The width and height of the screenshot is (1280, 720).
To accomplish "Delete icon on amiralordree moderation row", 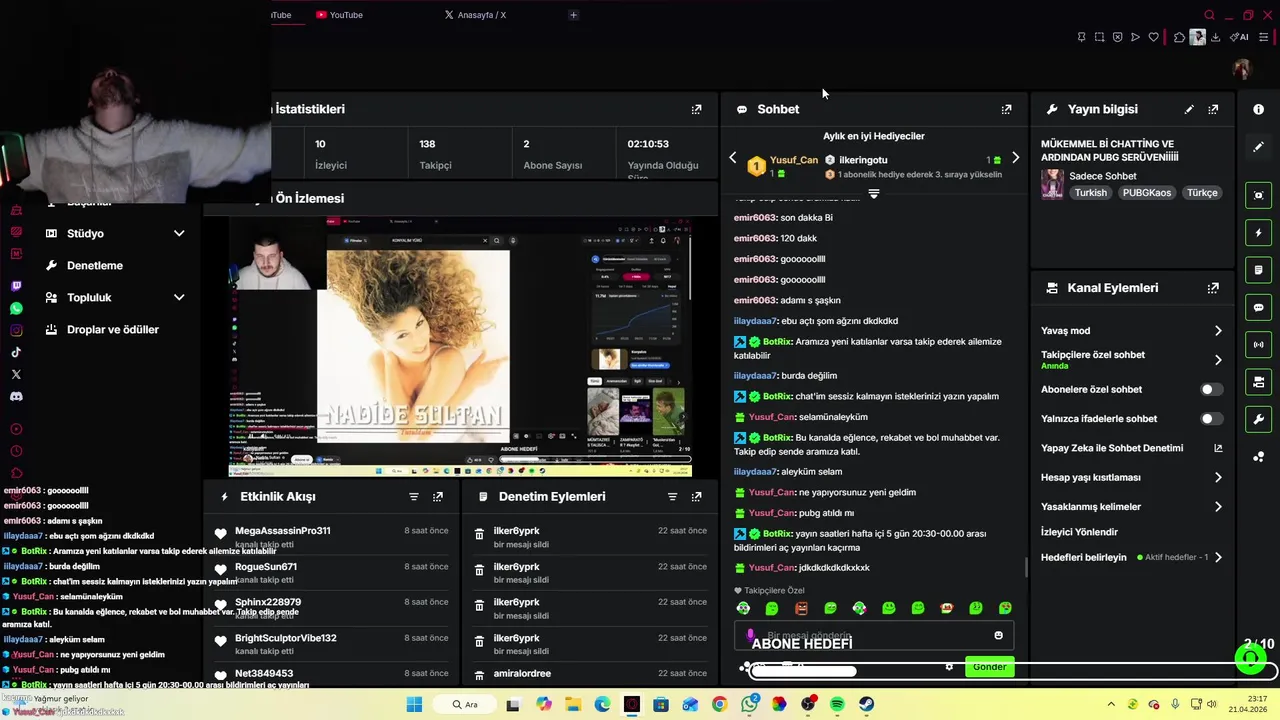I will click(x=479, y=675).
